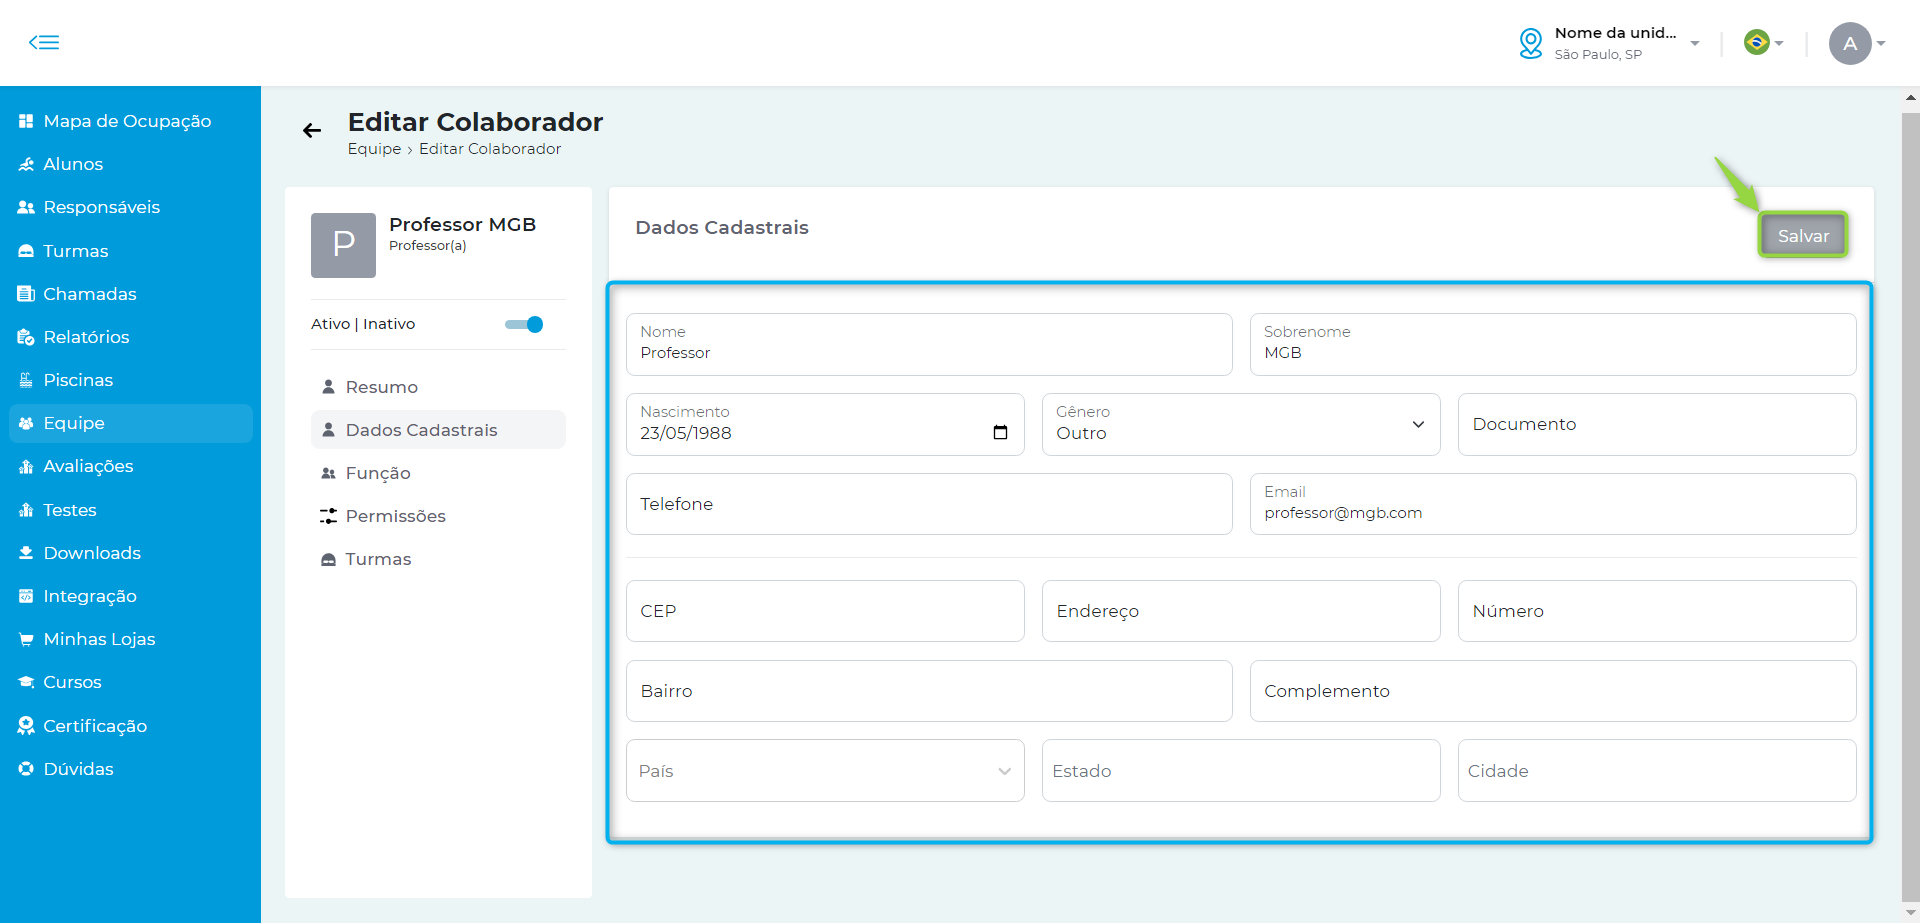Viewport: 1920px width, 923px height.
Task: Click the Estado input field
Action: [1241, 770]
